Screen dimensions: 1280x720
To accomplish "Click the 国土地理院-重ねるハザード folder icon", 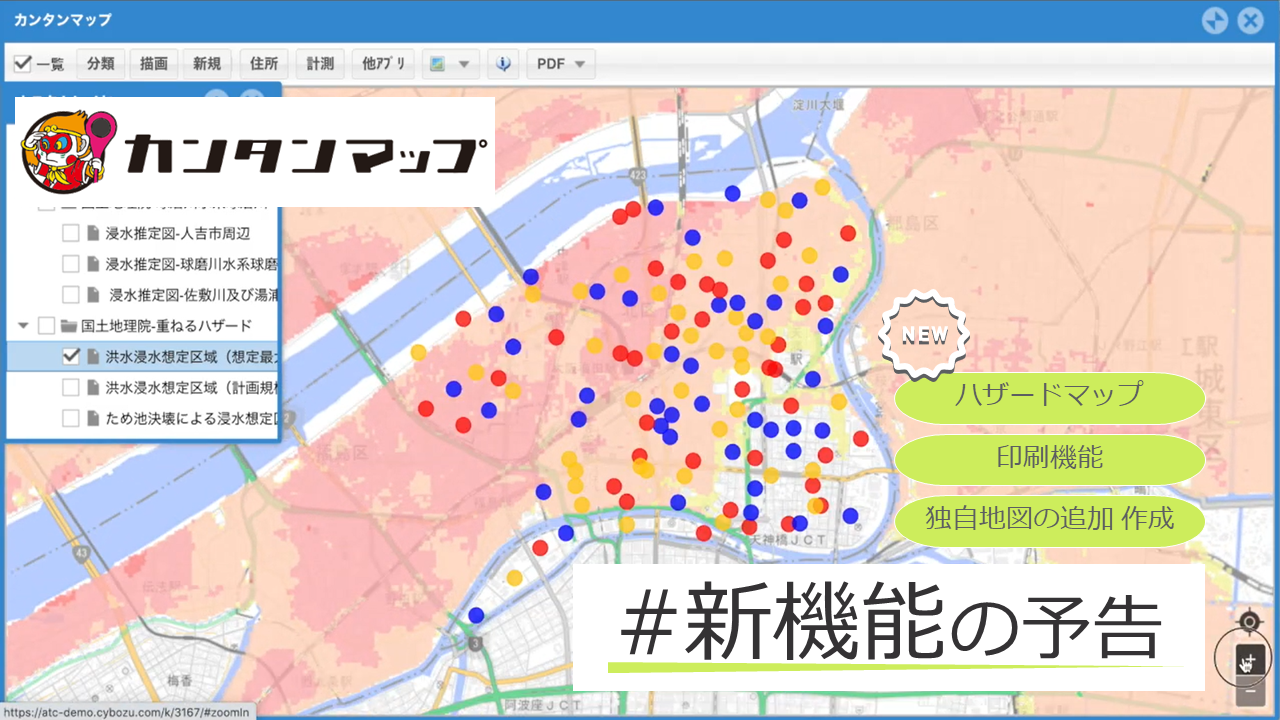I will [x=69, y=325].
